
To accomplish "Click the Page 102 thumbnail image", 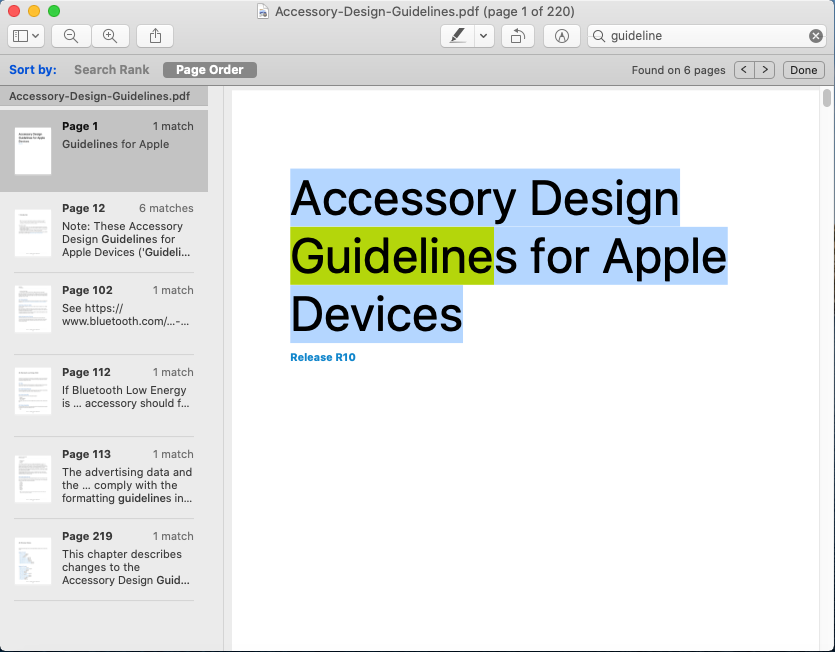I will tap(33, 309).
